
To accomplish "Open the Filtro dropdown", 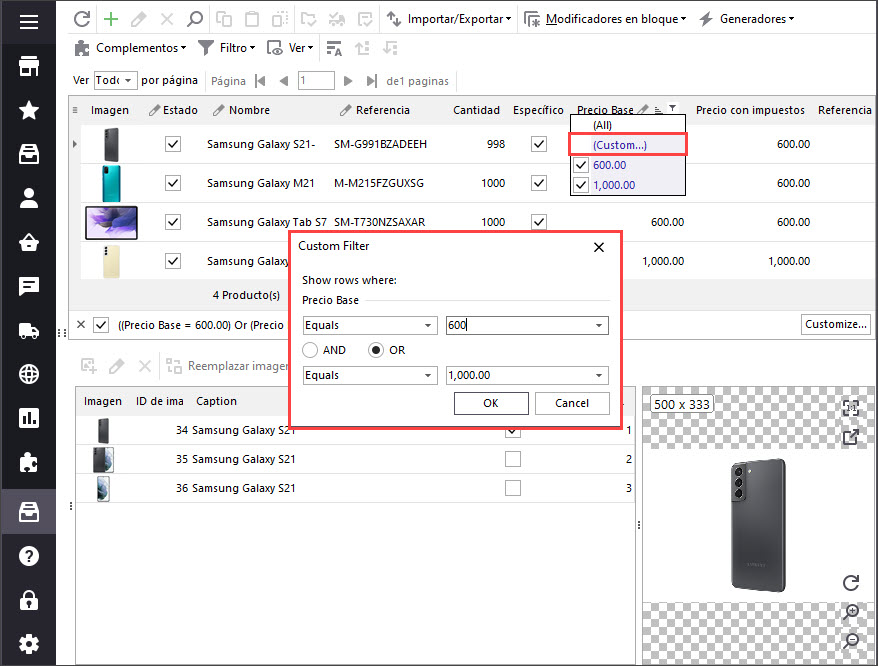I will click(x=226, y=48).
